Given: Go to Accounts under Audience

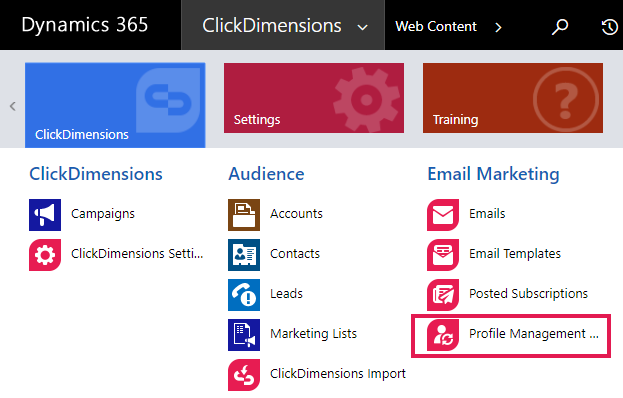Looking at the screenshot, I should pos(296,214).
